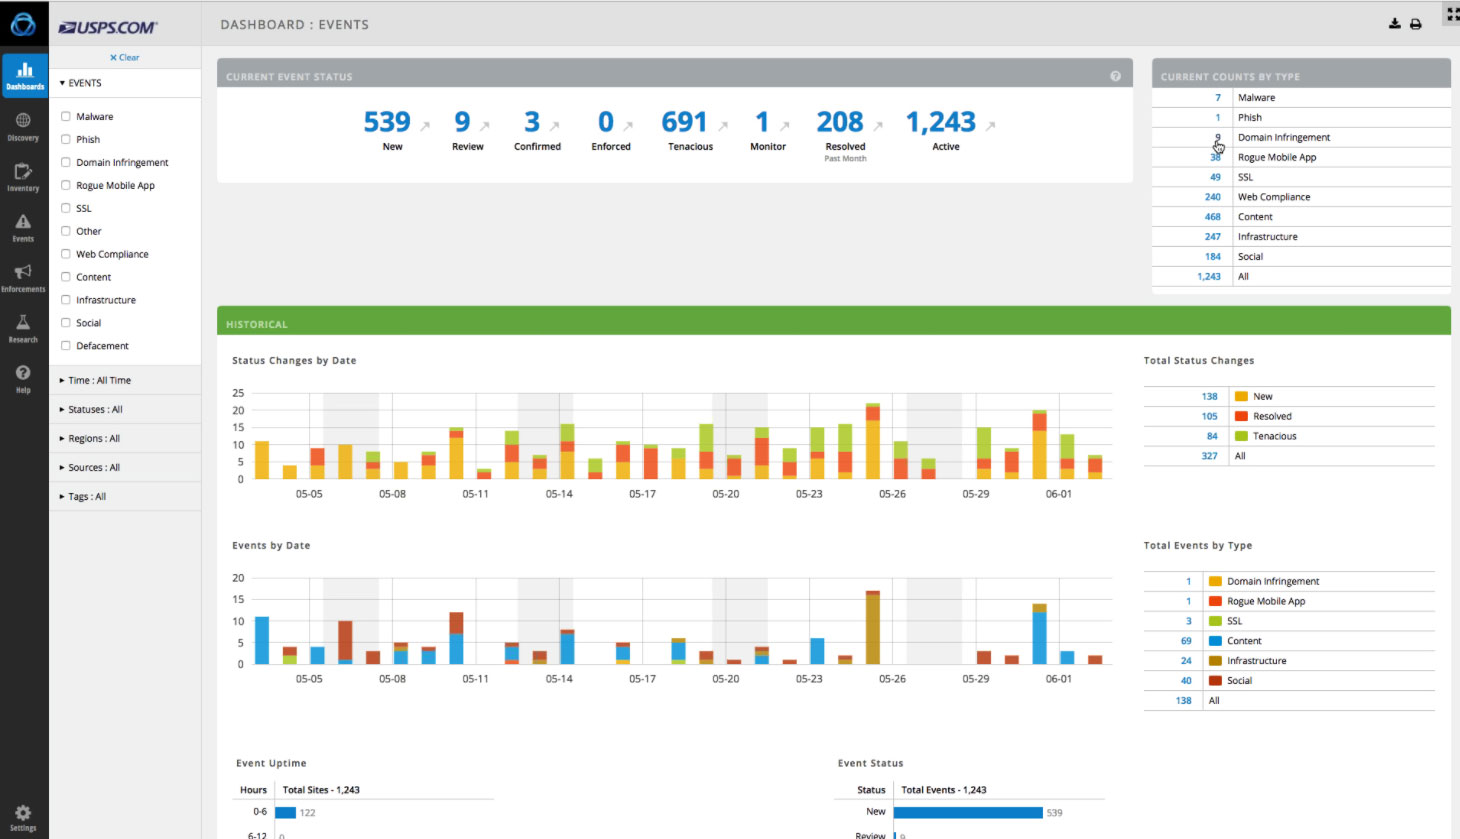Expand the Time : All Time filter
This screenshot has width=1460, height=839.
click(99, 380)
